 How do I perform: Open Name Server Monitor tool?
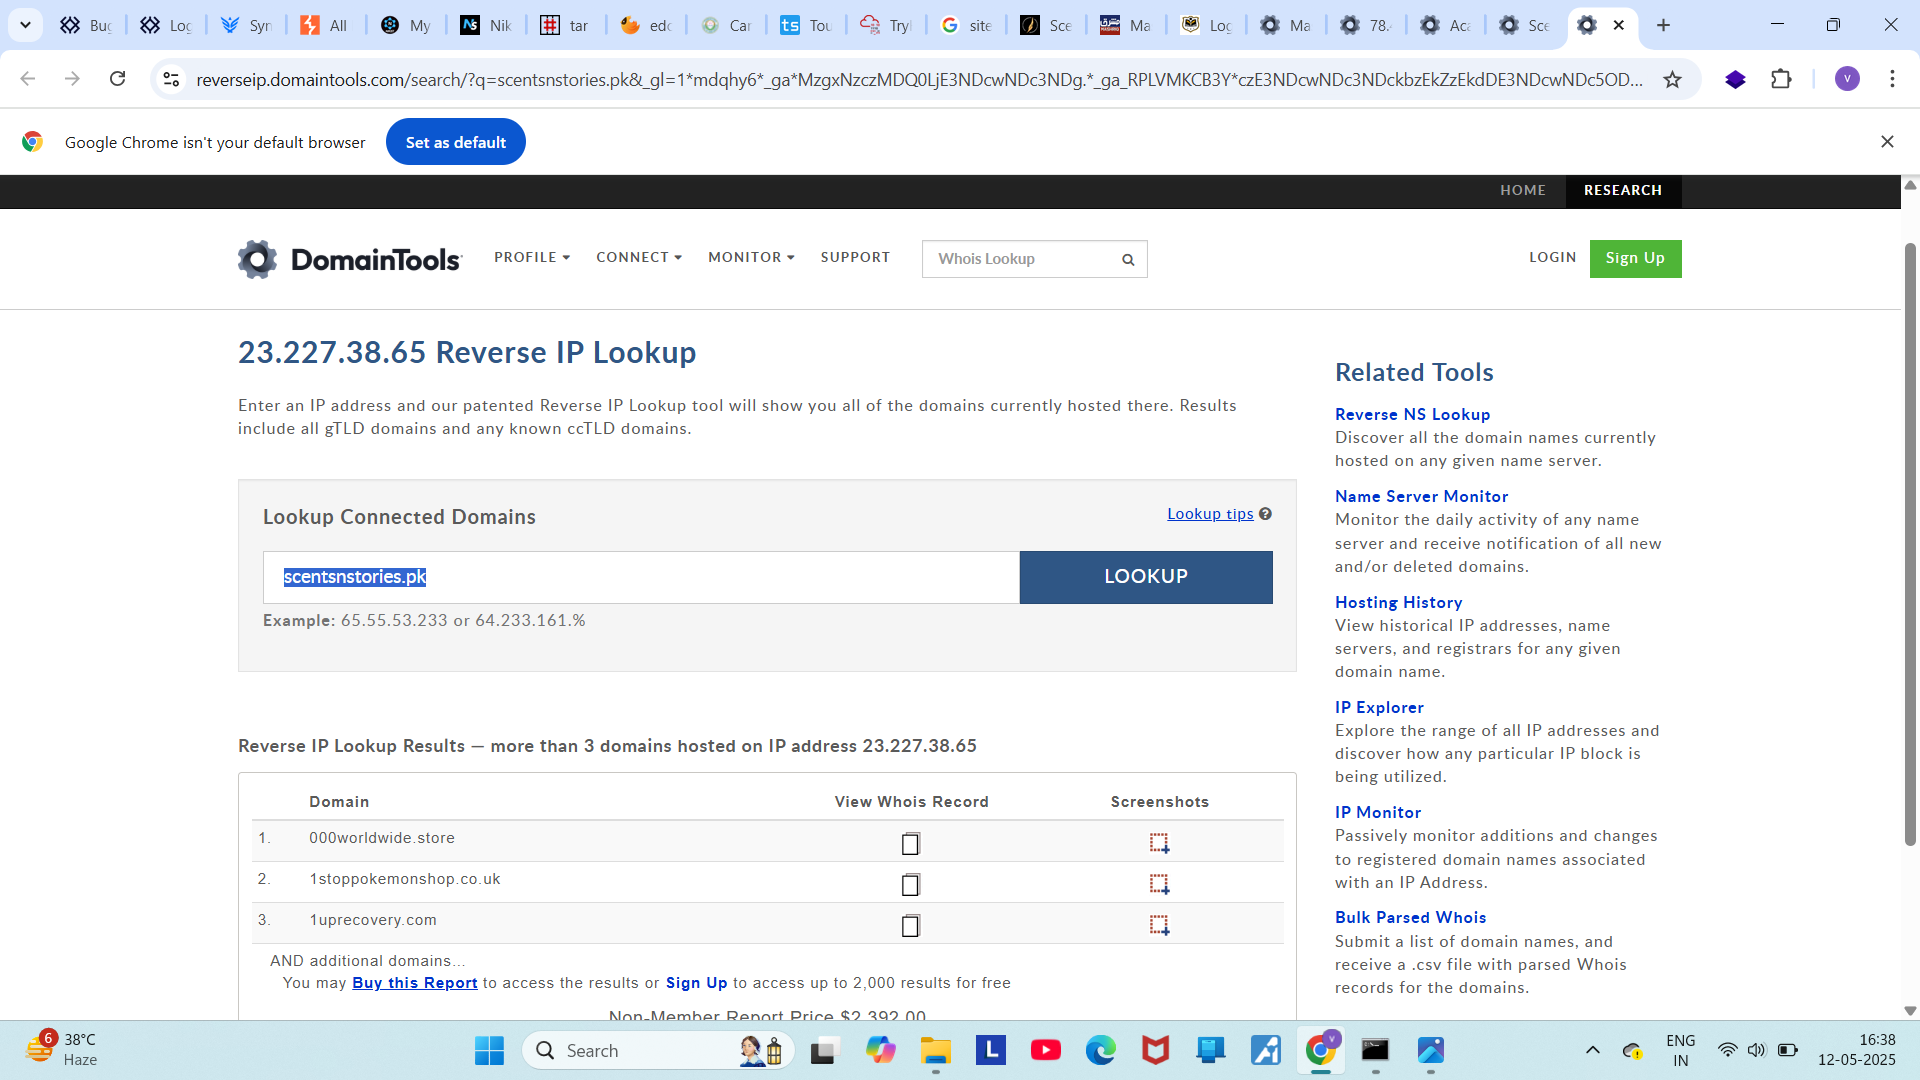1421,496
